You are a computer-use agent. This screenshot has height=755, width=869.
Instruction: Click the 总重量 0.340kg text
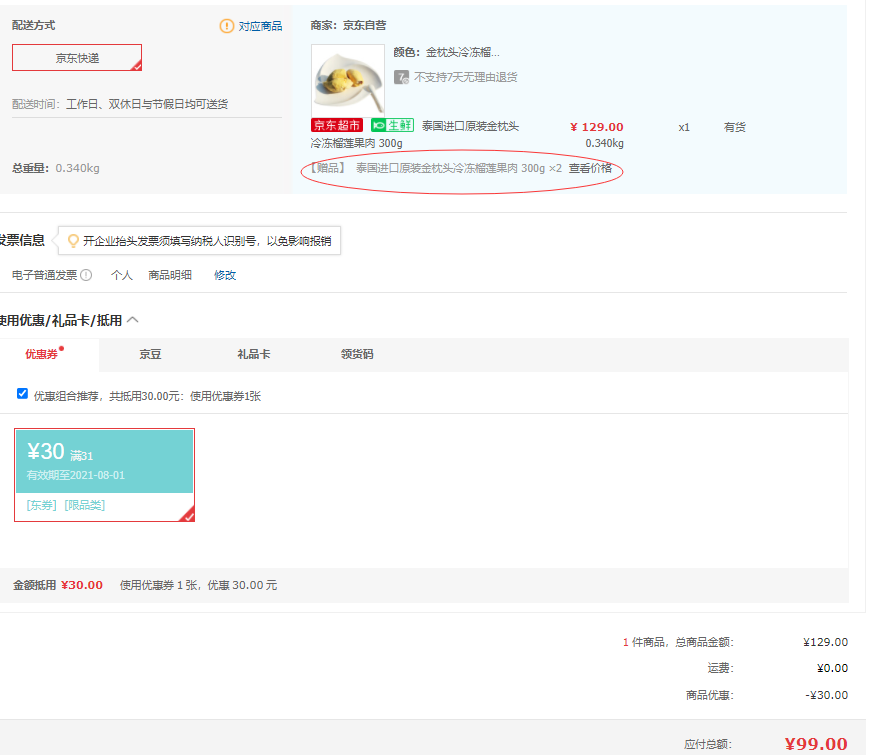[56, 168]
